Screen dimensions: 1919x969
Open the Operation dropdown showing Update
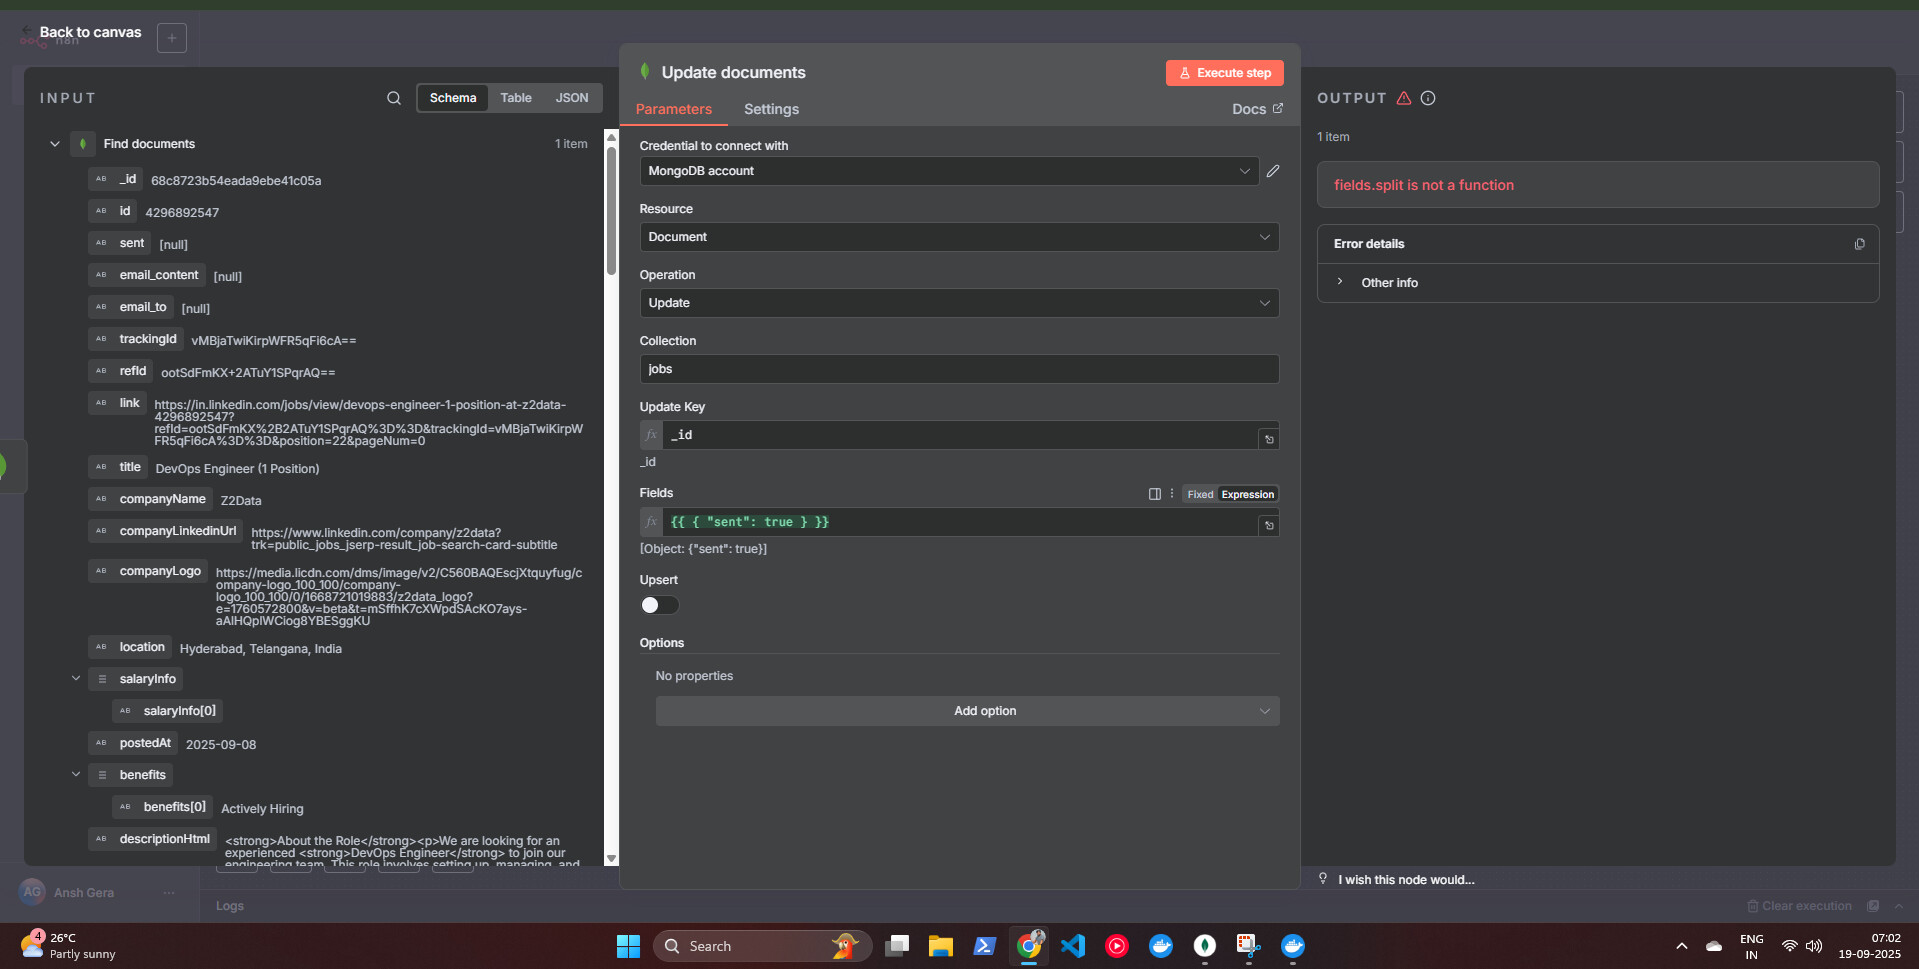point(958,303)
